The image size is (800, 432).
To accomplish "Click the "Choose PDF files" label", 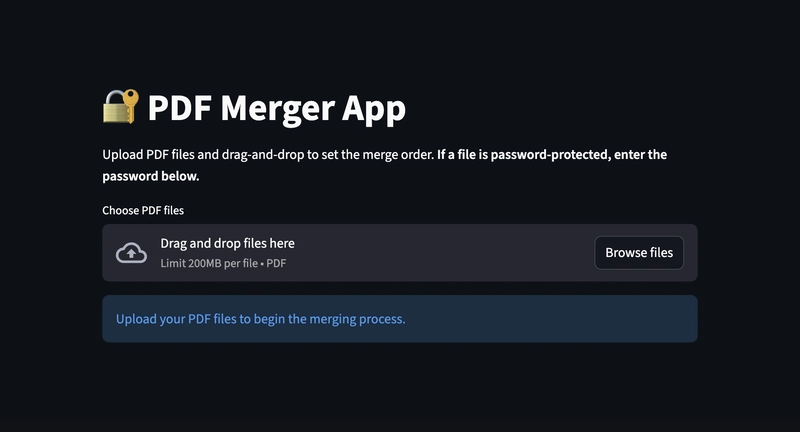I will (143, 211).
